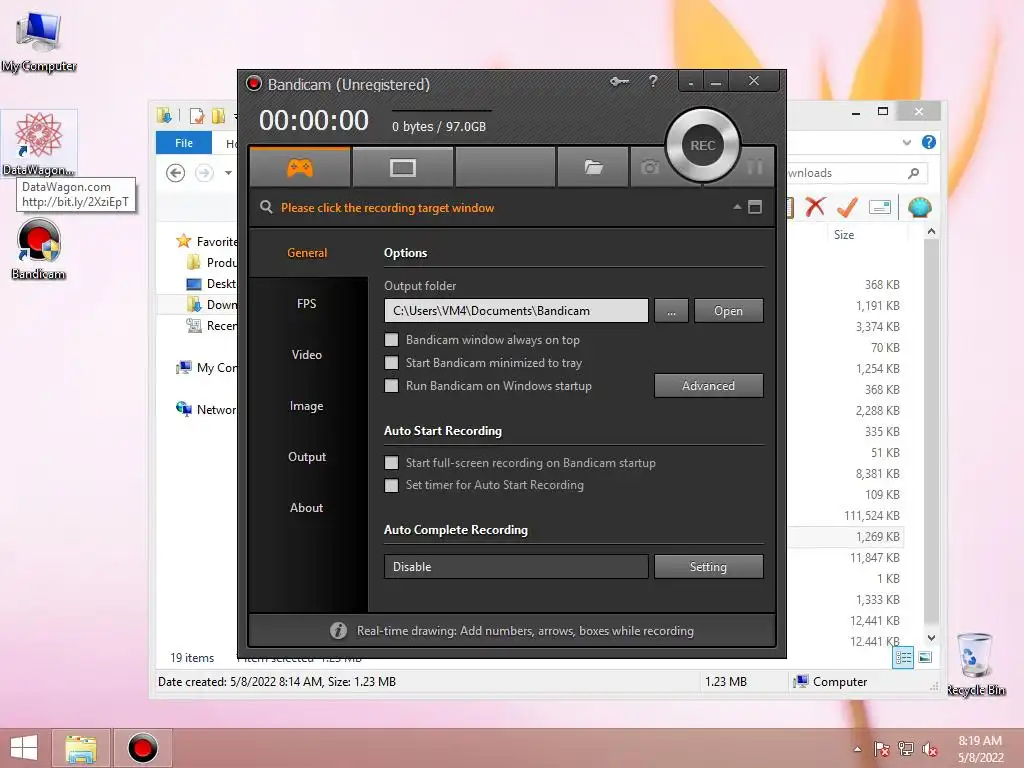Enable full-screen recording on Bandicam startup
Image resolution: width=1024 pixels, height=768 pixels.
[391, 462]
